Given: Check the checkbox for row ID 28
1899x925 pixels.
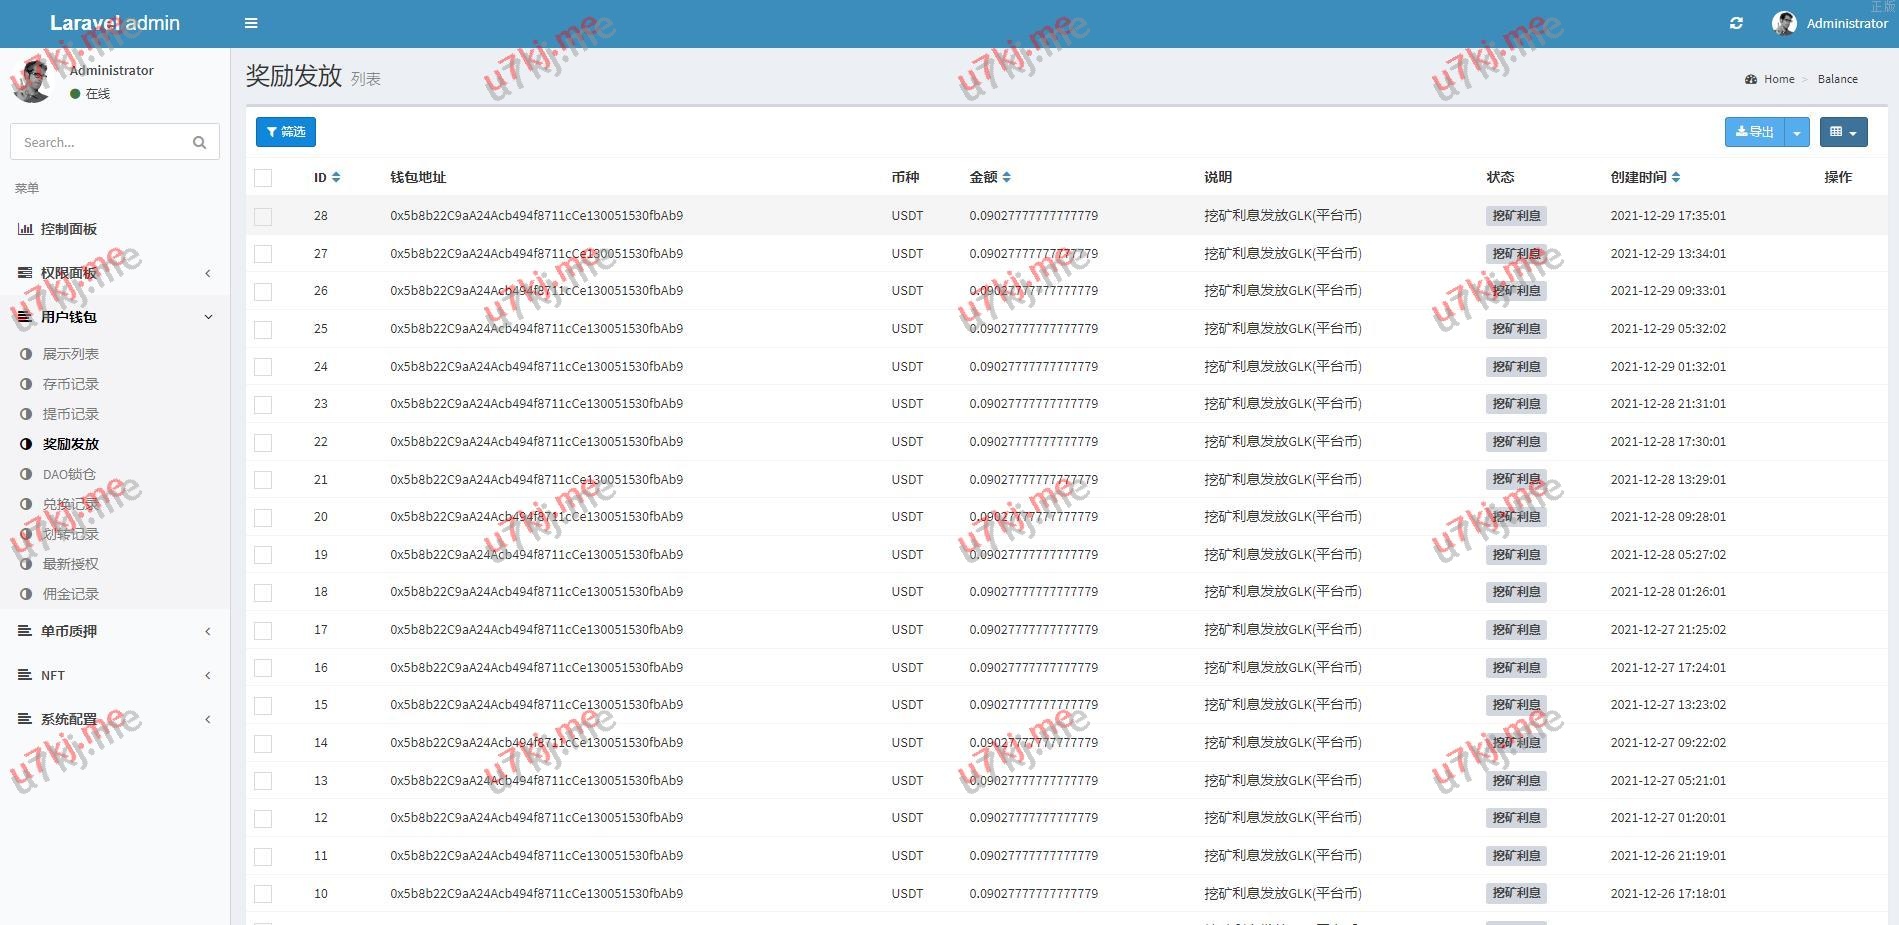Looking at the screenshot, I should pos(263,216).
